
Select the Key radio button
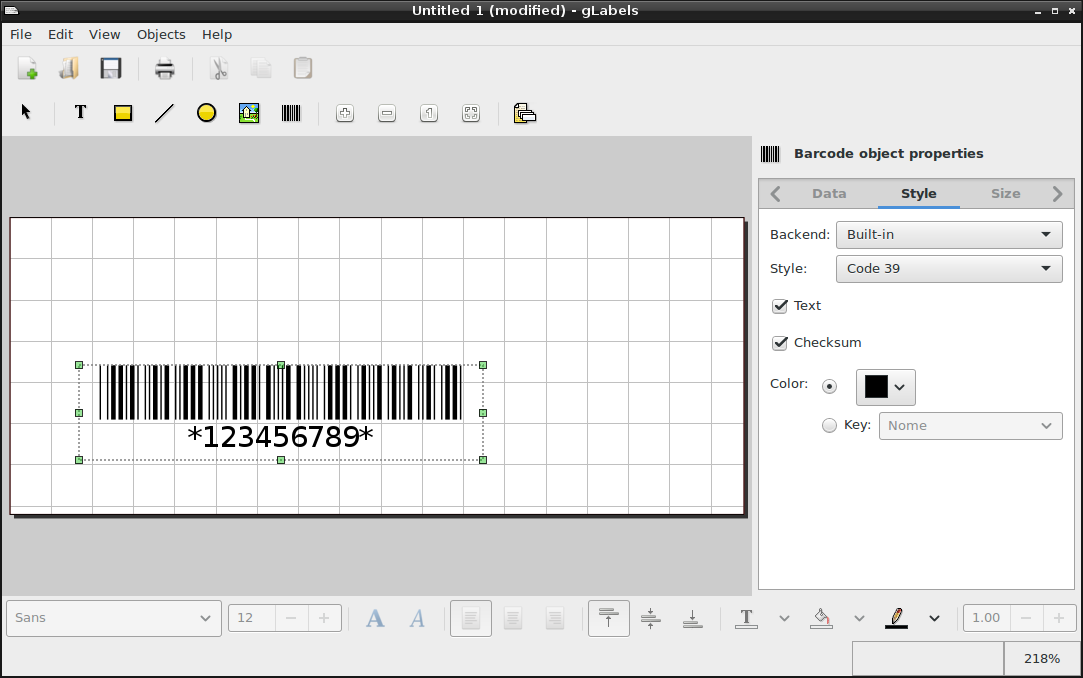coord(830,426)
